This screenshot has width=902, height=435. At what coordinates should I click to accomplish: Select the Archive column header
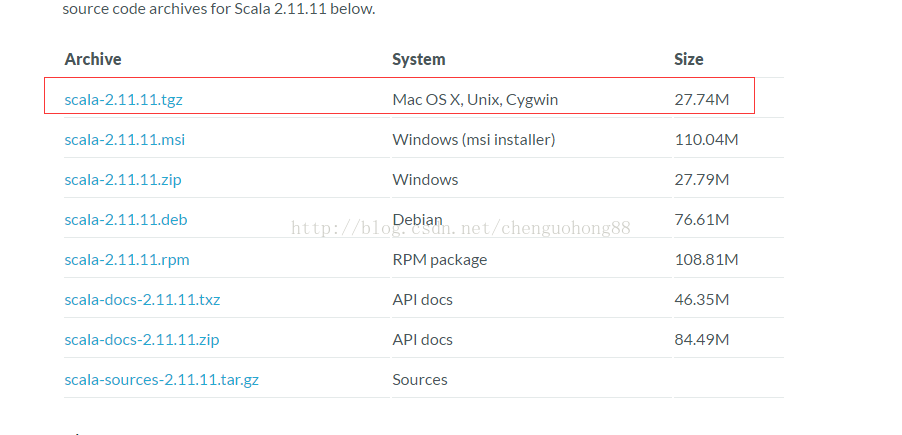pos(93,59)
